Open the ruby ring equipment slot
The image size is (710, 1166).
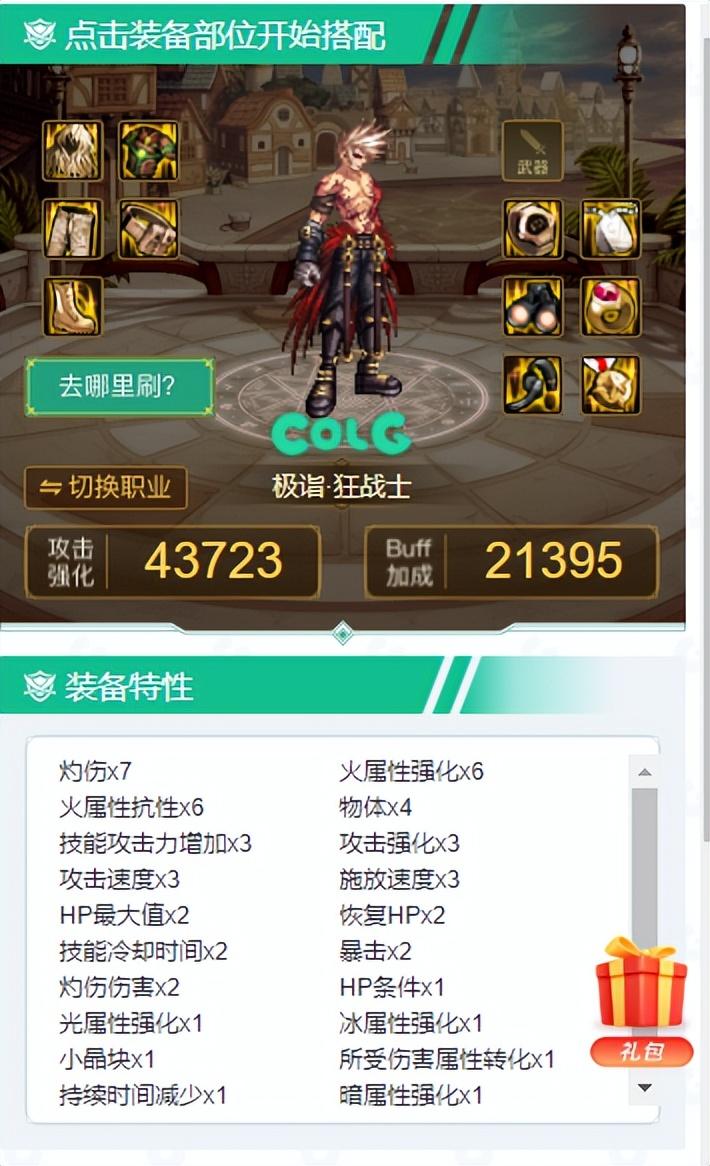pos(610,306)
